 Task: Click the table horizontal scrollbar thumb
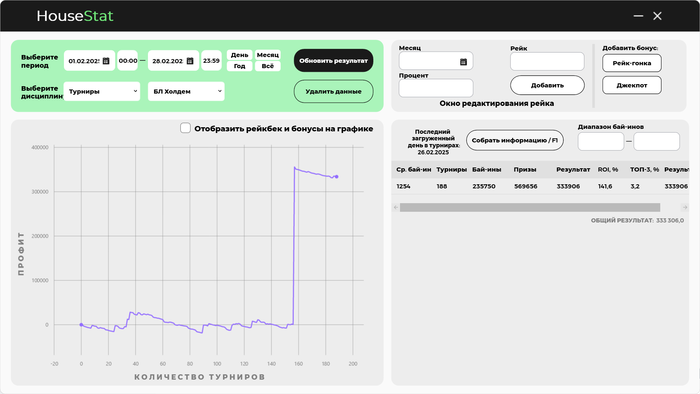pos(530,207)
